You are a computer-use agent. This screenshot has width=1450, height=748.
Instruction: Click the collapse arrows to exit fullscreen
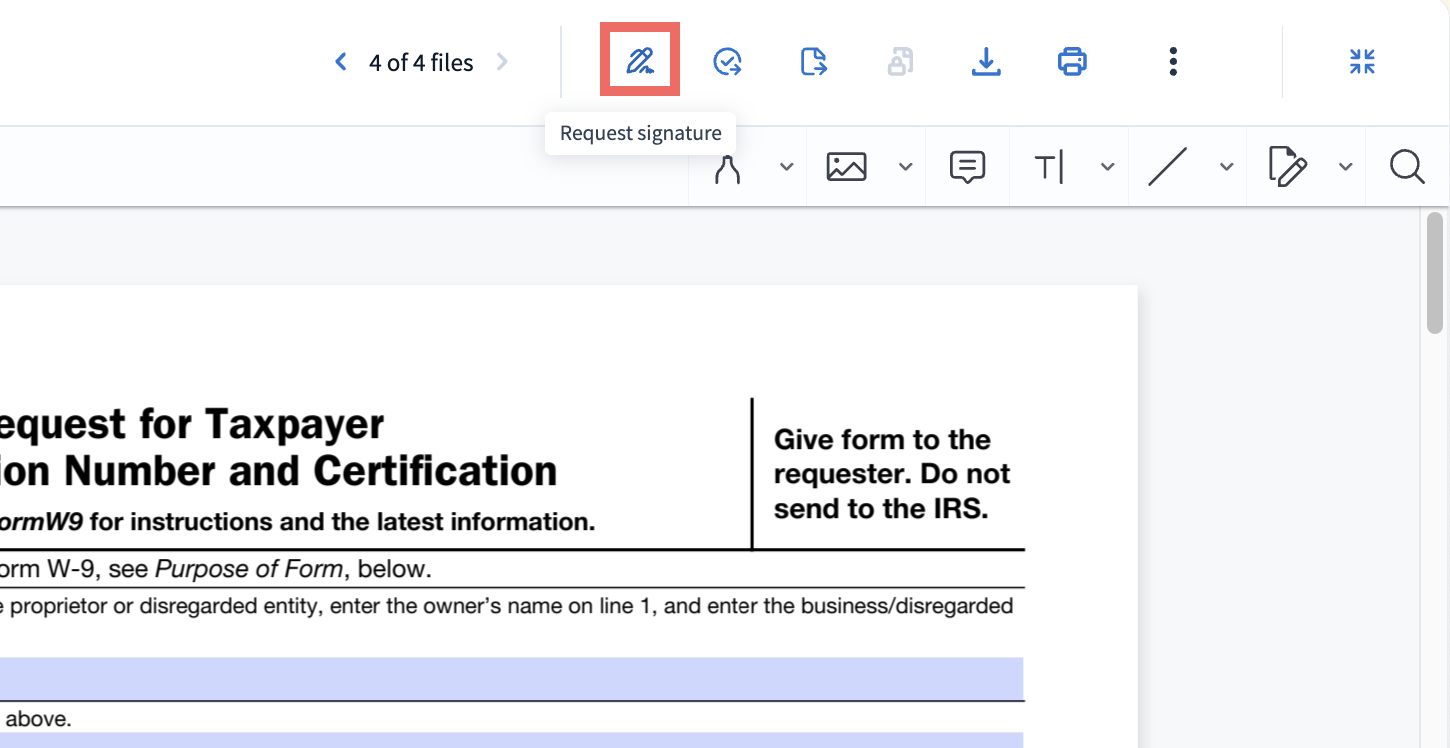click(x=1362, y=62)
